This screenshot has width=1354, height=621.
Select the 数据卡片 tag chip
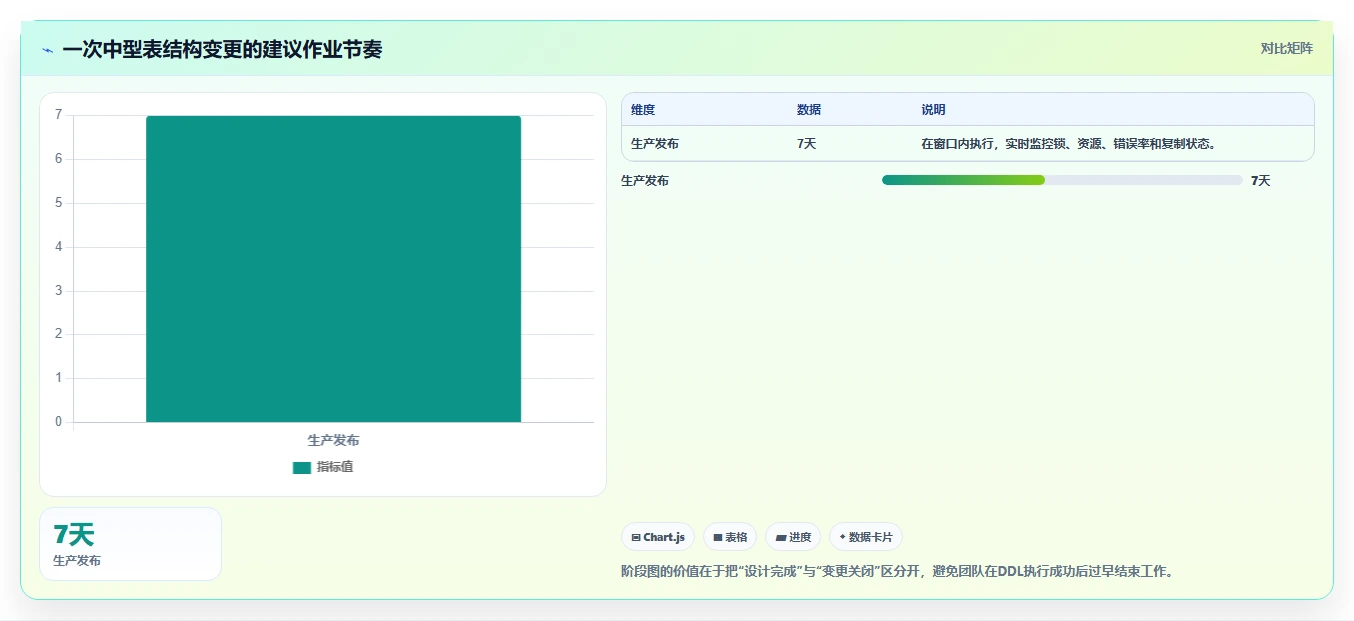click(866, 537)
